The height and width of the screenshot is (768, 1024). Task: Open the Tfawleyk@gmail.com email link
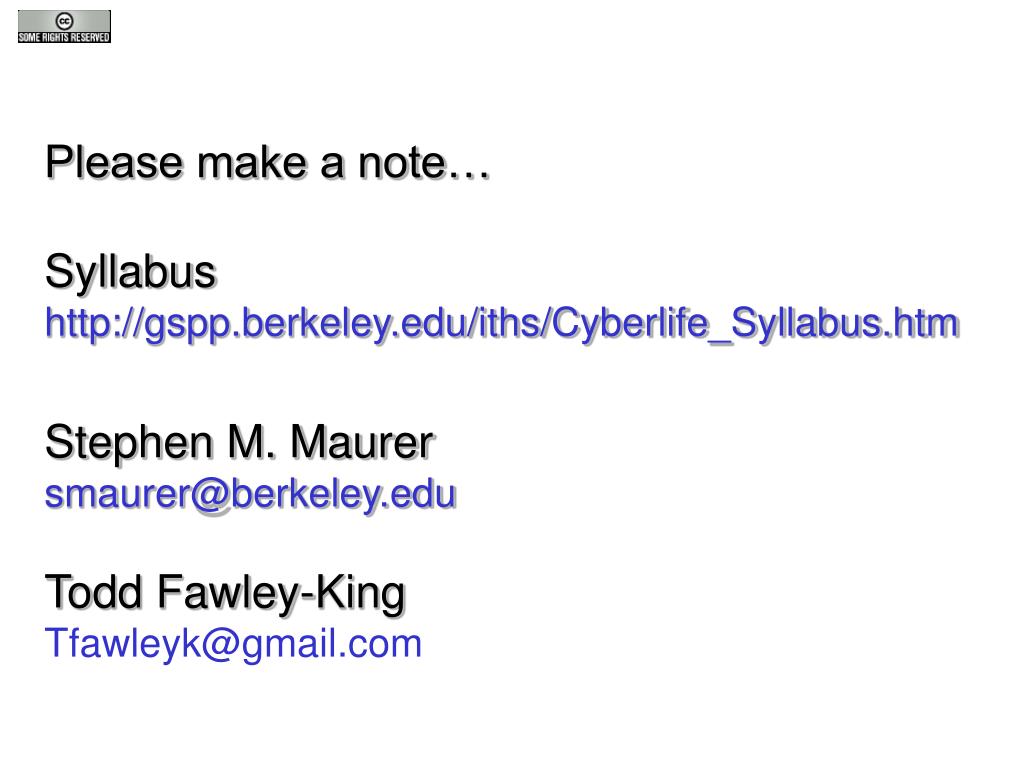[x=233, y=644]
